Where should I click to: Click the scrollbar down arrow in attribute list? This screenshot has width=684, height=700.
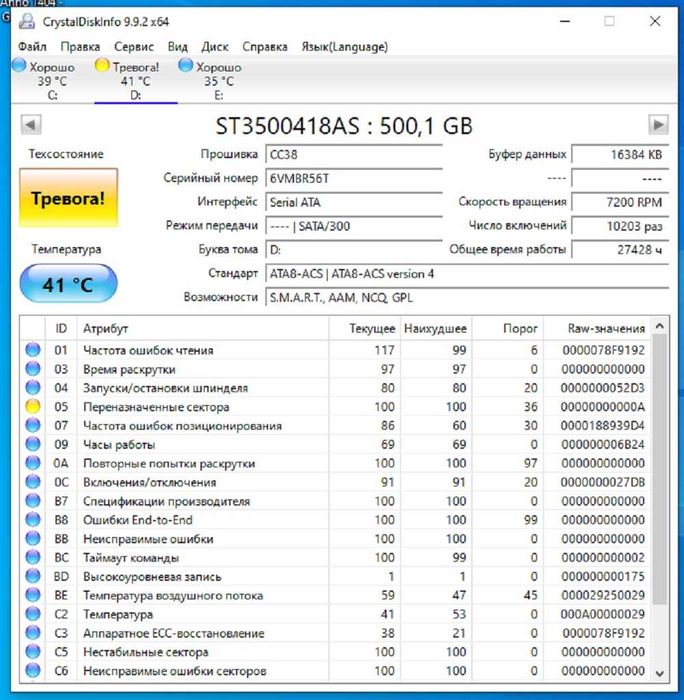[x=659, y=673]
